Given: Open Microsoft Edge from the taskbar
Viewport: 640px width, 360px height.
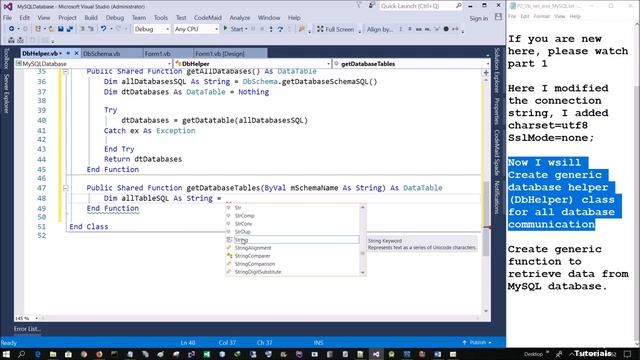Looking at the screenshot, I should 38,354.
